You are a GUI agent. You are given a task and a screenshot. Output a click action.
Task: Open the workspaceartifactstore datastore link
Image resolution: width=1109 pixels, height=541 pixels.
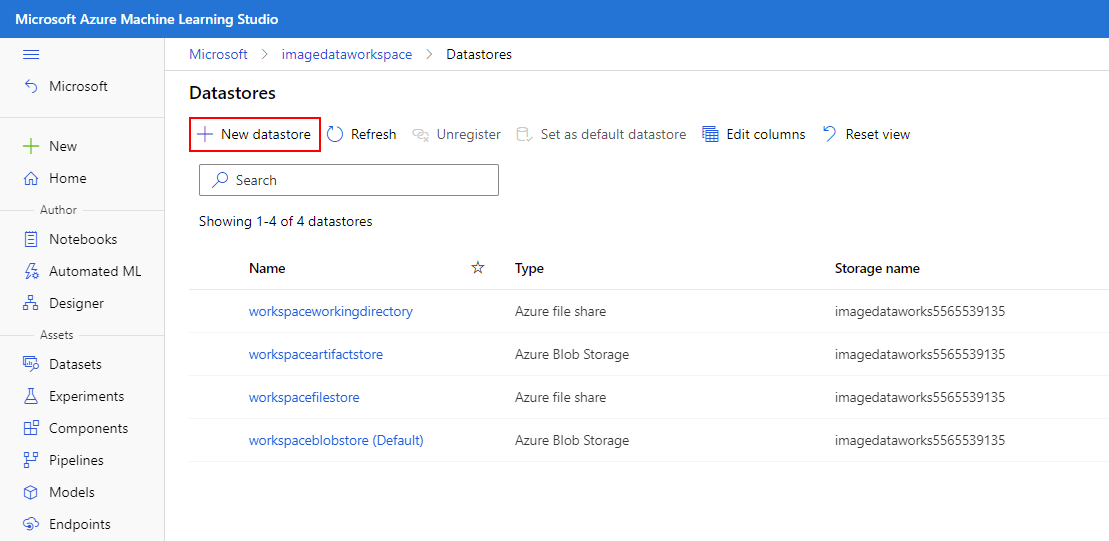coord(315,354)
